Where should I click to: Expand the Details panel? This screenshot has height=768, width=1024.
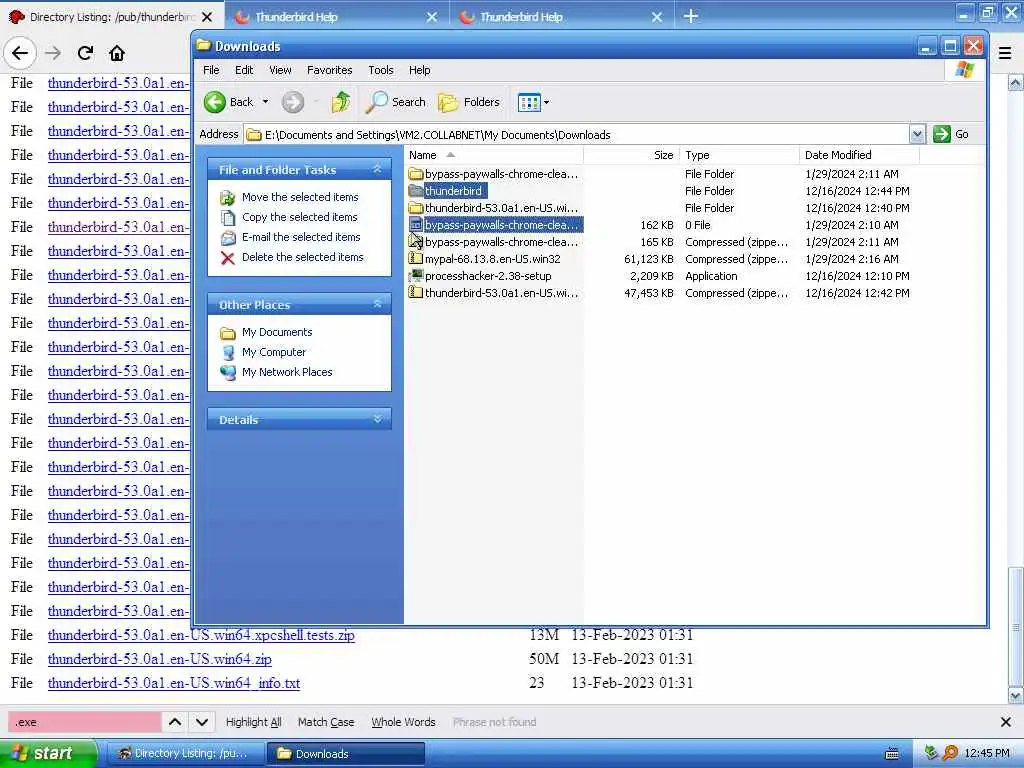[x=377, y=419]
